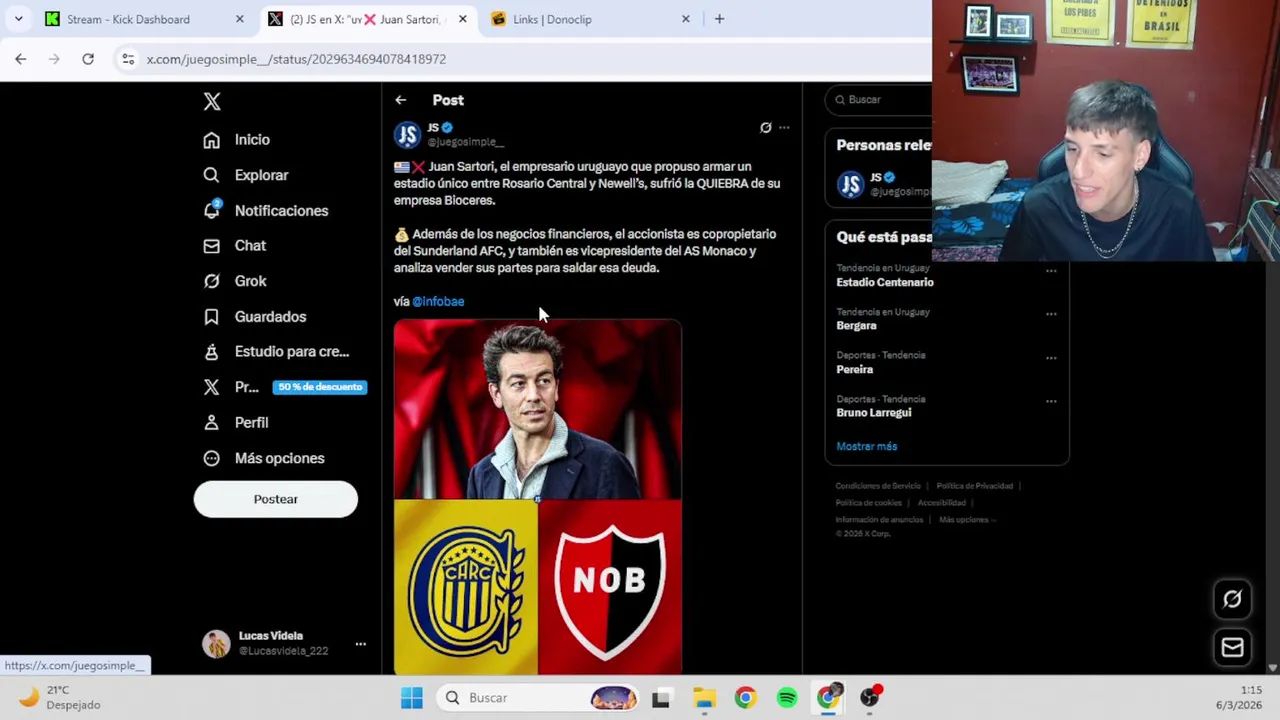1280x720 pixels.
Task: Open options for Estadio Centenario trend
Action: click(1051, 271)
